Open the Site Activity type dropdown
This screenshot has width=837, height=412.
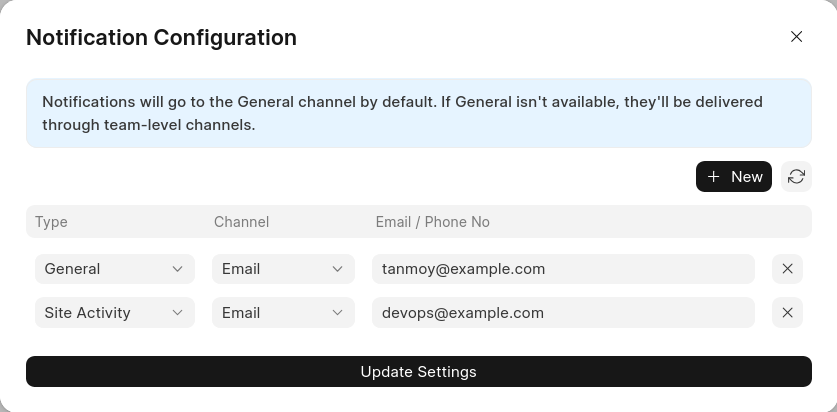tap(114, 313)
